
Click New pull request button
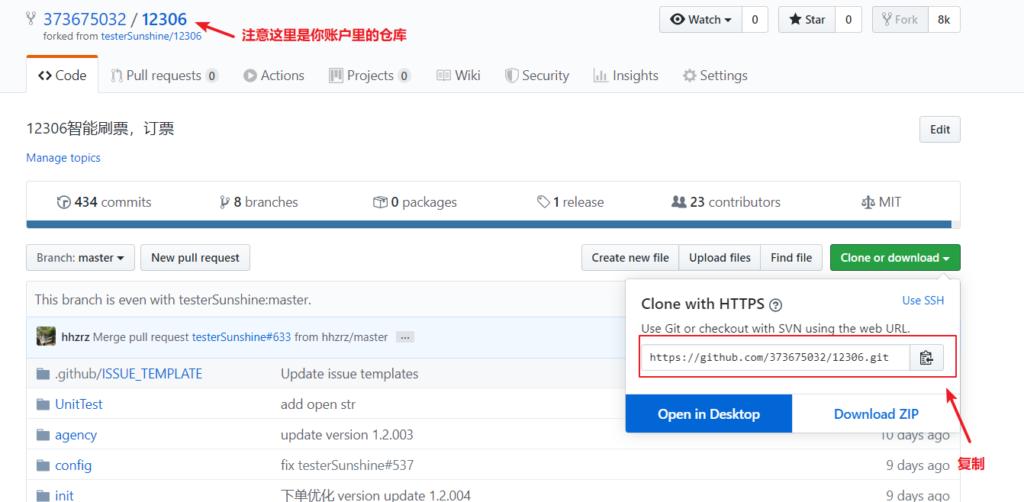point(195,258)
